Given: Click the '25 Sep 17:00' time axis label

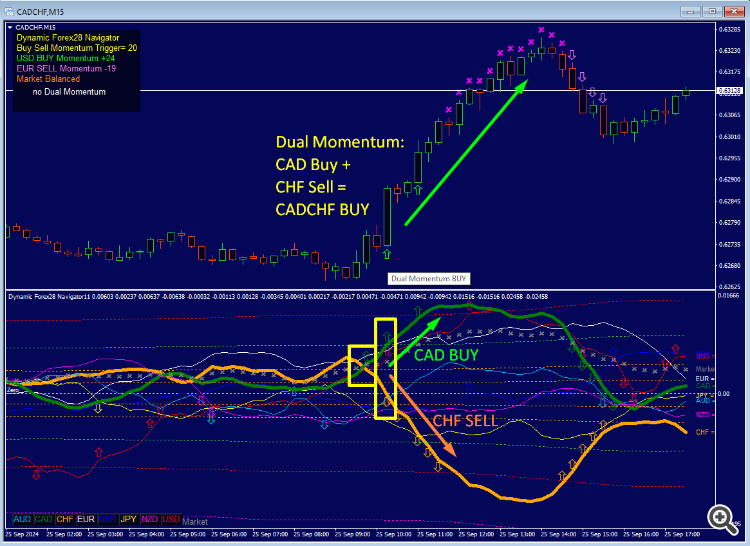Looking at the screenshot, I should (x=682, y=535).
